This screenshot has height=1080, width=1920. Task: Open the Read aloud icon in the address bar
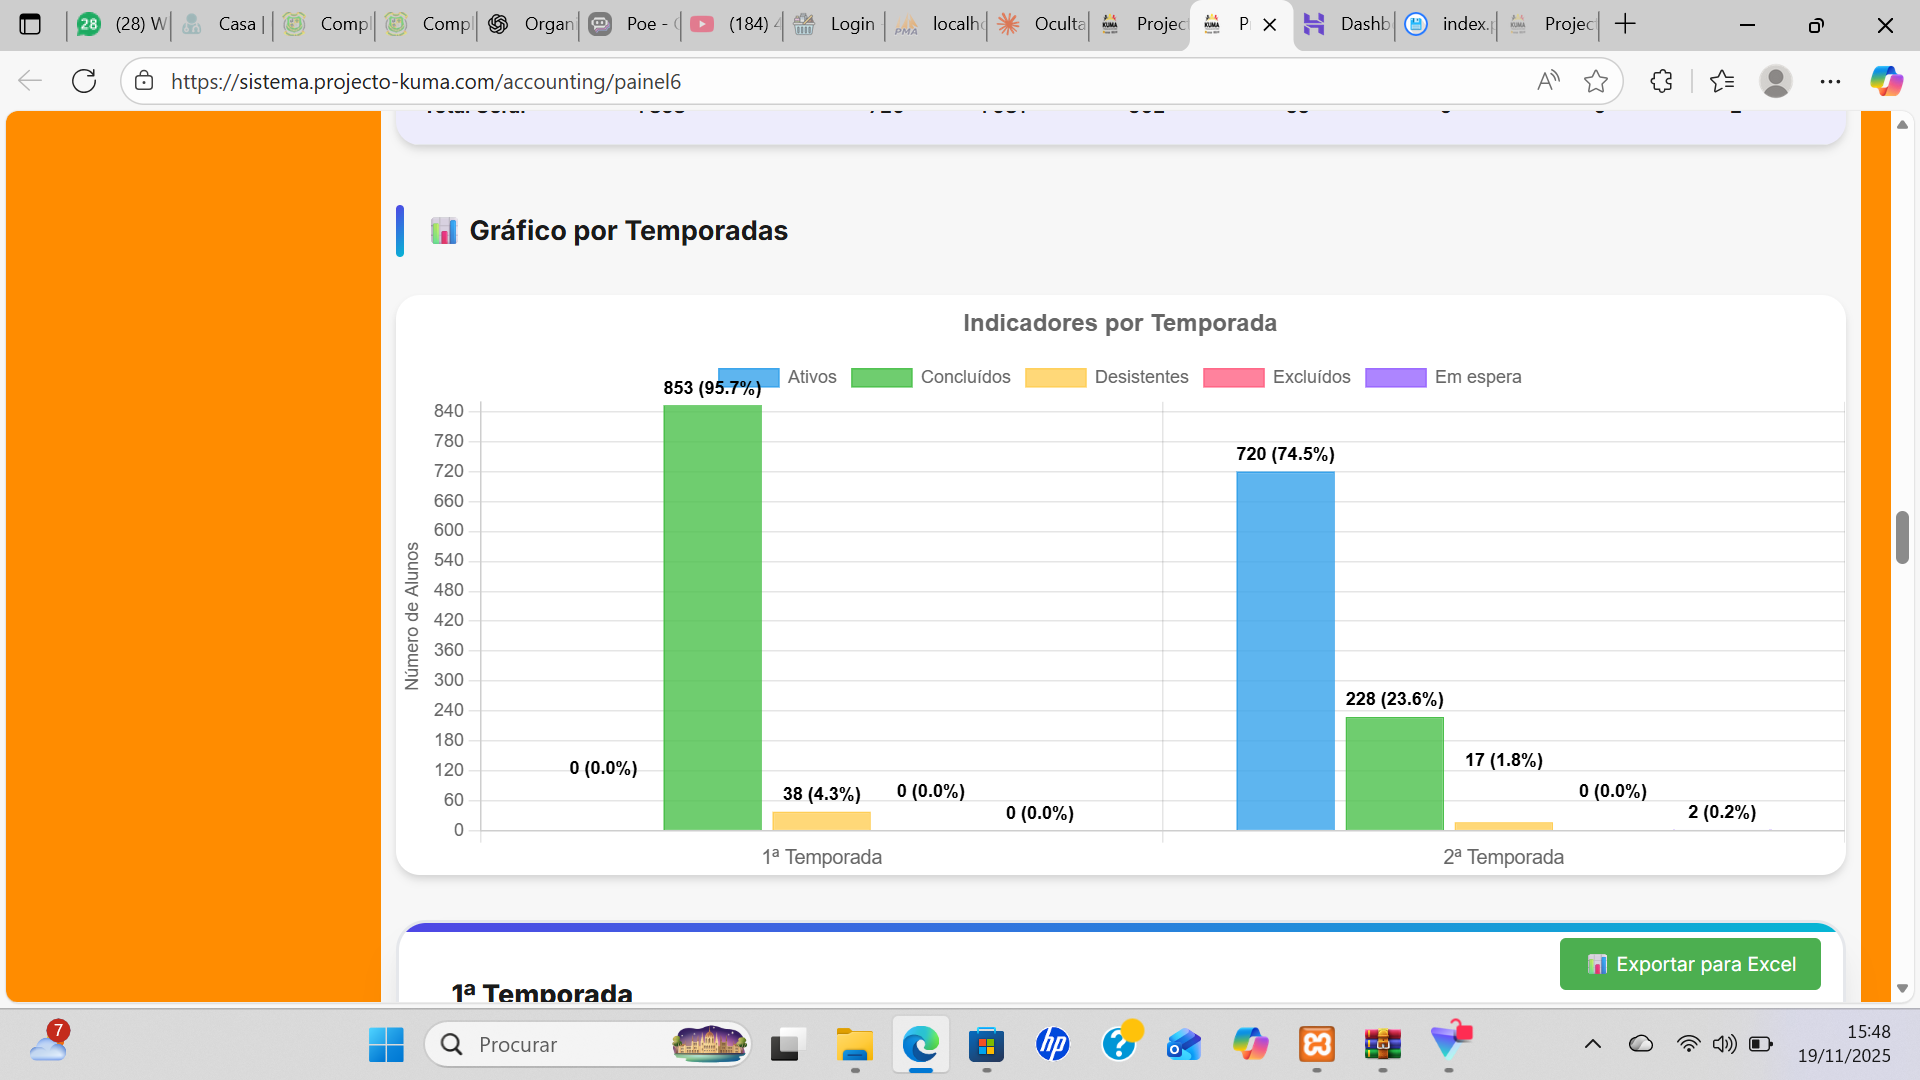pos(1548,81)
